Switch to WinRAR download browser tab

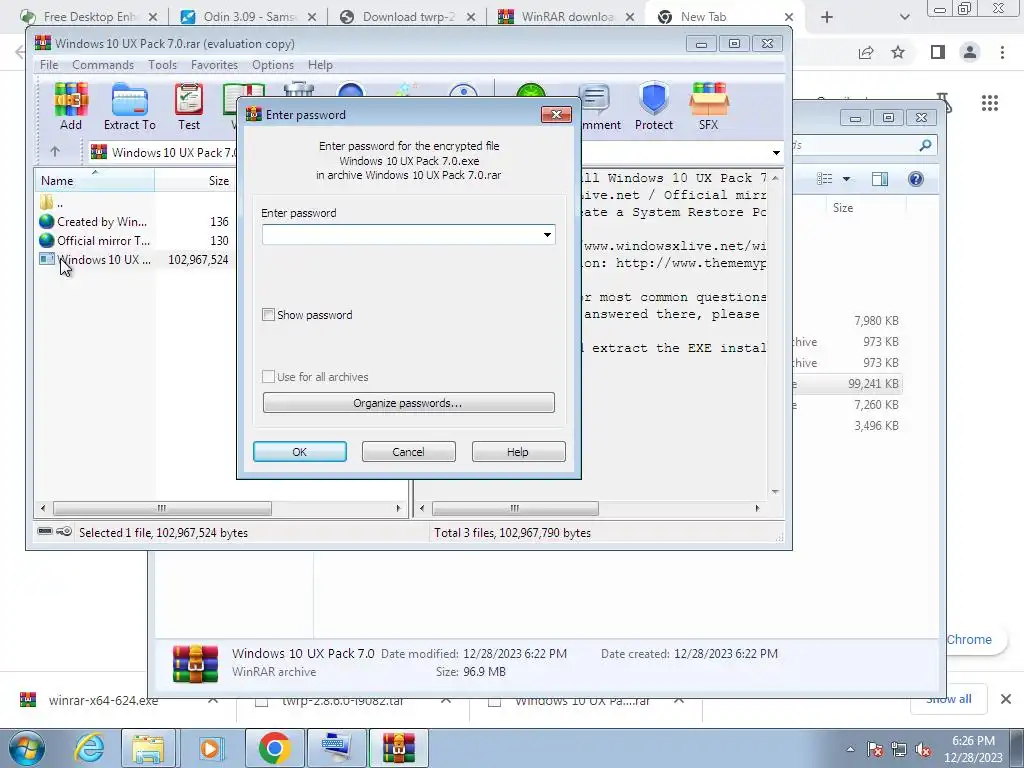pos(566,17)
